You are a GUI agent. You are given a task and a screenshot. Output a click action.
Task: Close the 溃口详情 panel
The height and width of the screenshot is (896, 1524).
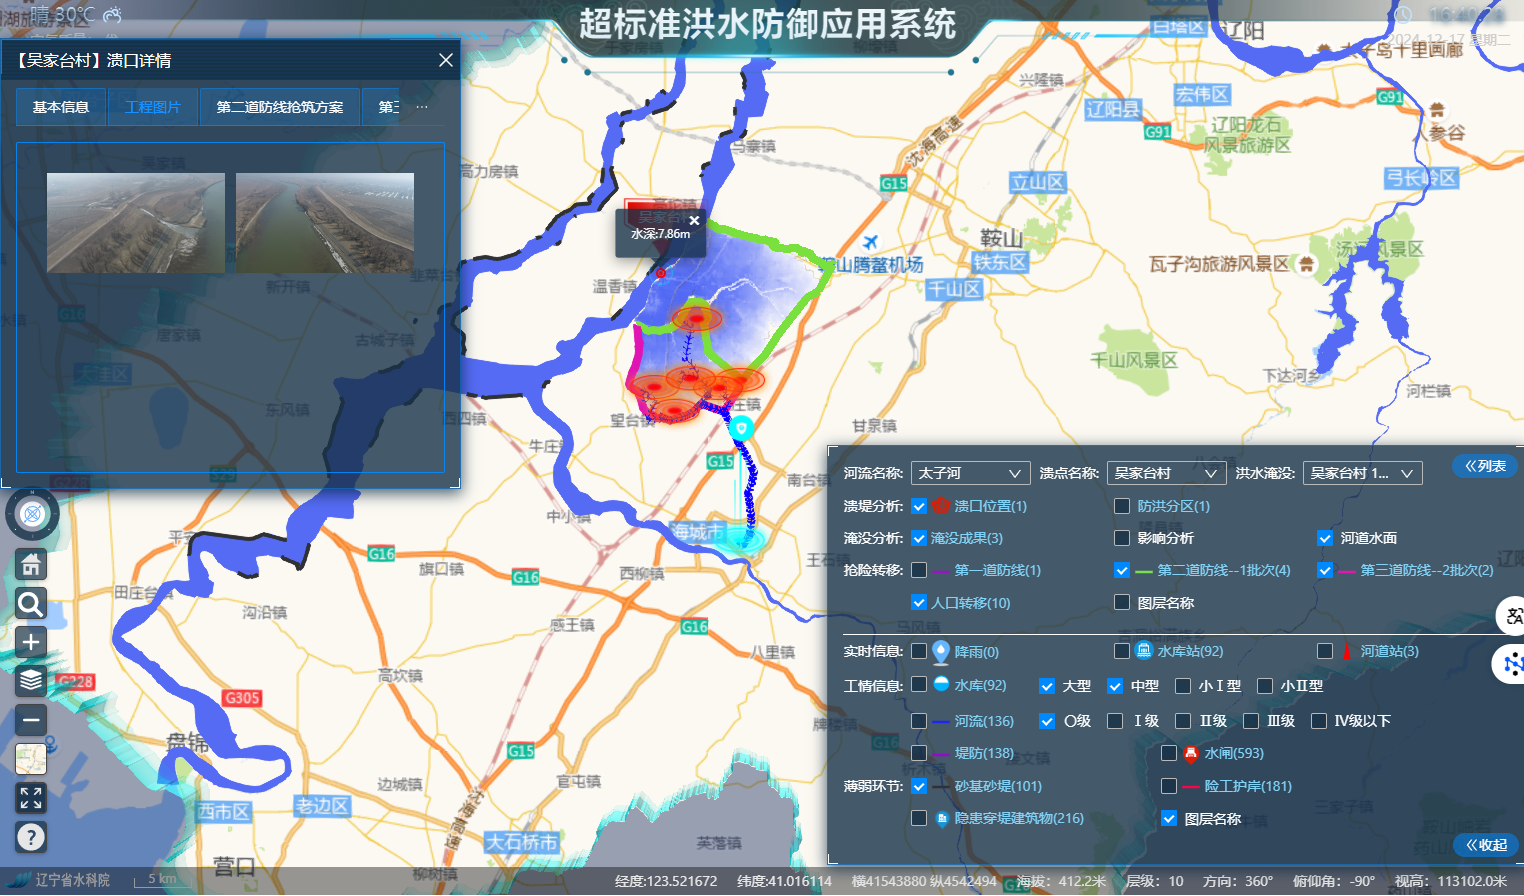coord(446,60)
